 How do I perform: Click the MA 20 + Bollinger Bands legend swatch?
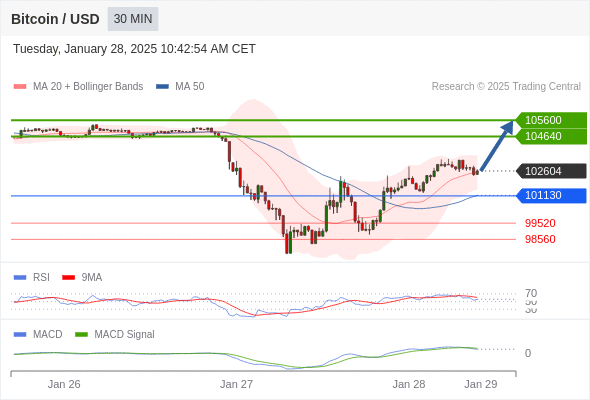pyautogui.click(x=20, y=87)
